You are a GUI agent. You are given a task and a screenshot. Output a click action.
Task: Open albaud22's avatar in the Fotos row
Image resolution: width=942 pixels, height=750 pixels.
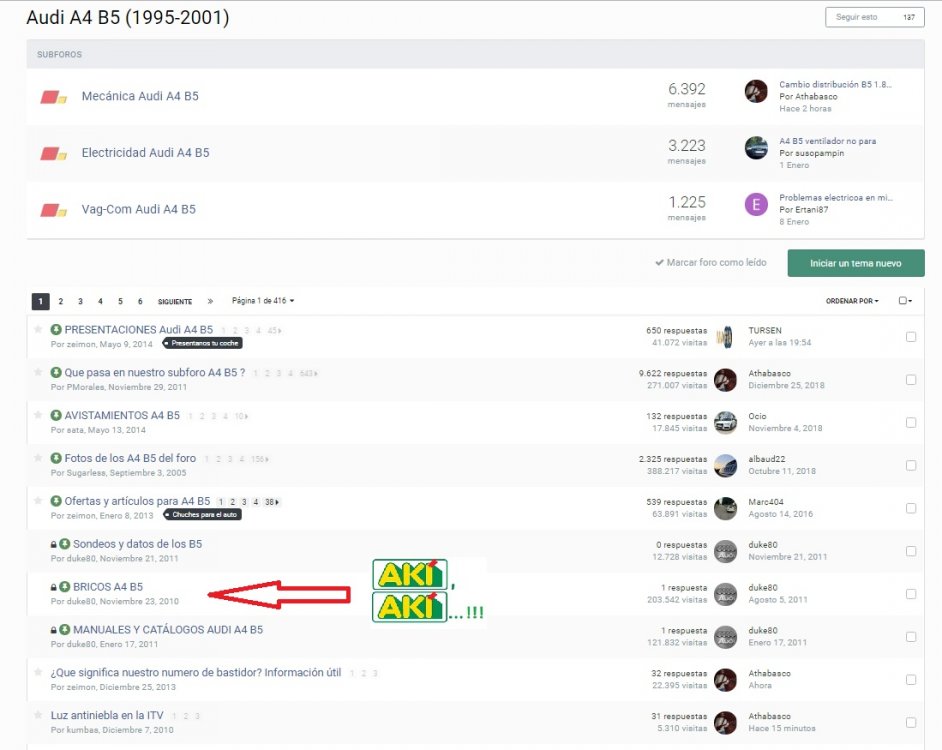(x=726, y=466)
